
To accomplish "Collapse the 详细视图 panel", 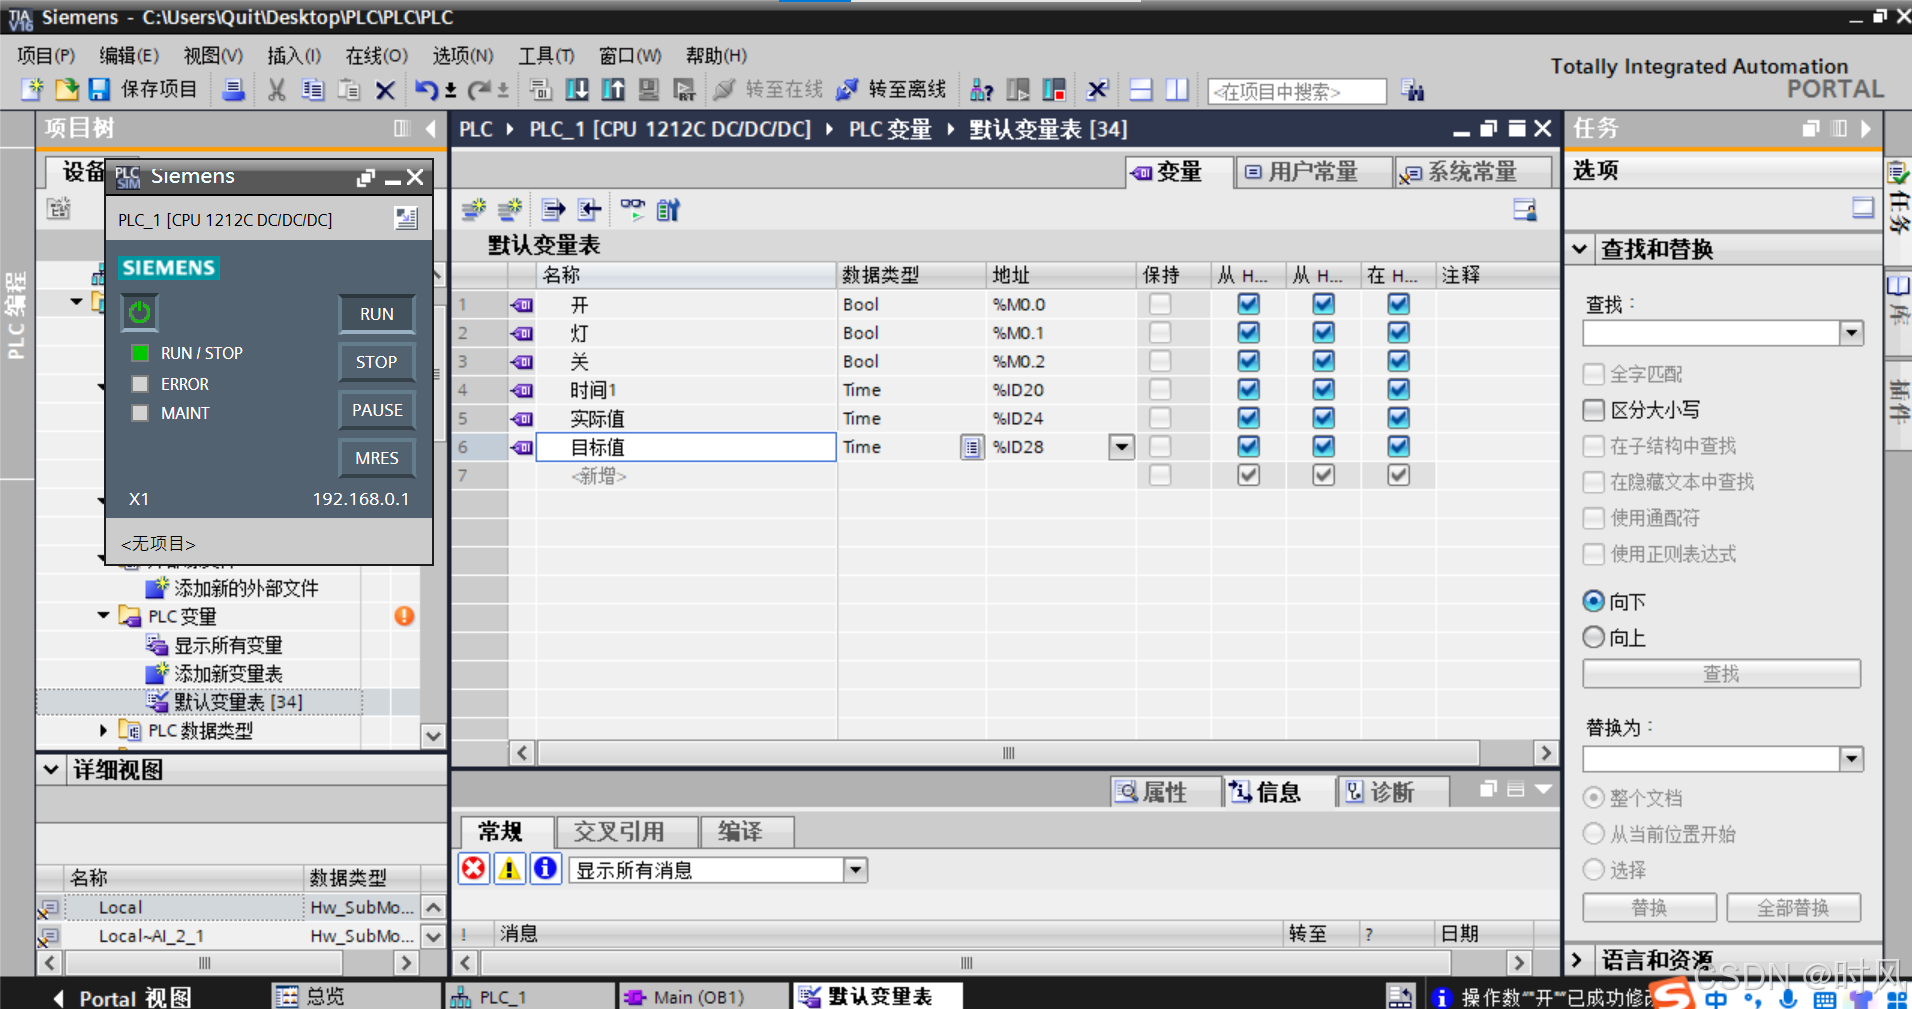I will click(x=51, y=770).
